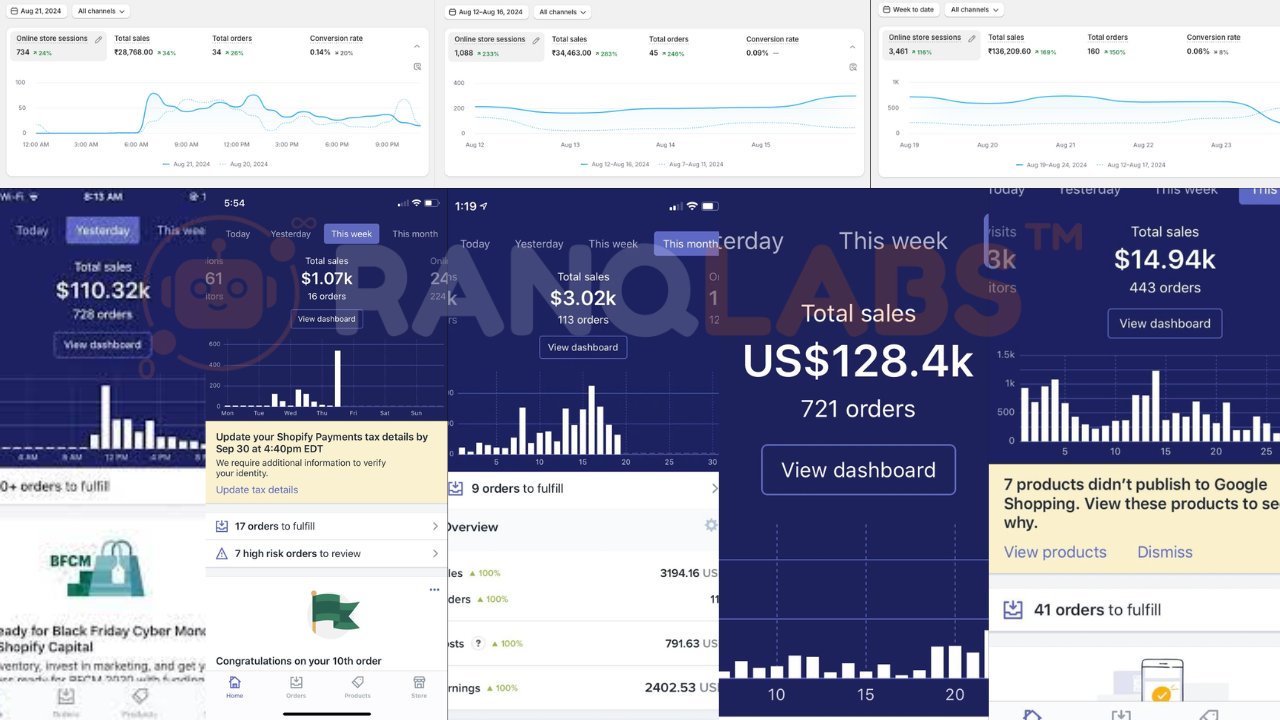1280x720 pixels.
Task: Expand the 17 orders to fulfill row
Action: [x=435, y=526]
